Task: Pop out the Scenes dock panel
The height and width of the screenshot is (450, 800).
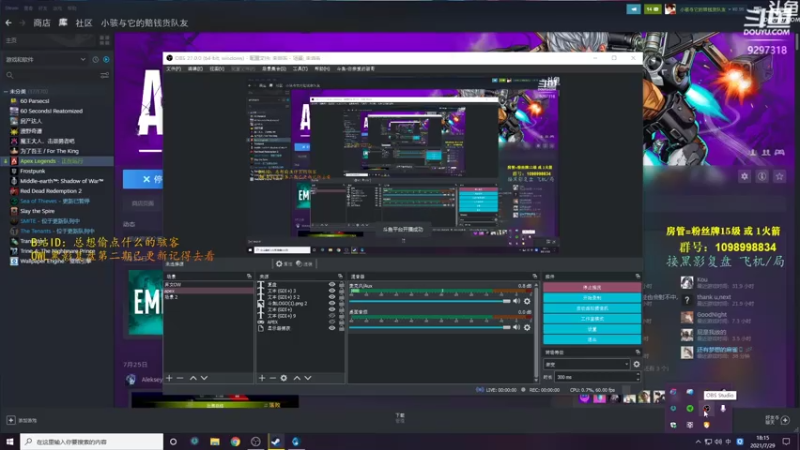Action: coord(249,276)
